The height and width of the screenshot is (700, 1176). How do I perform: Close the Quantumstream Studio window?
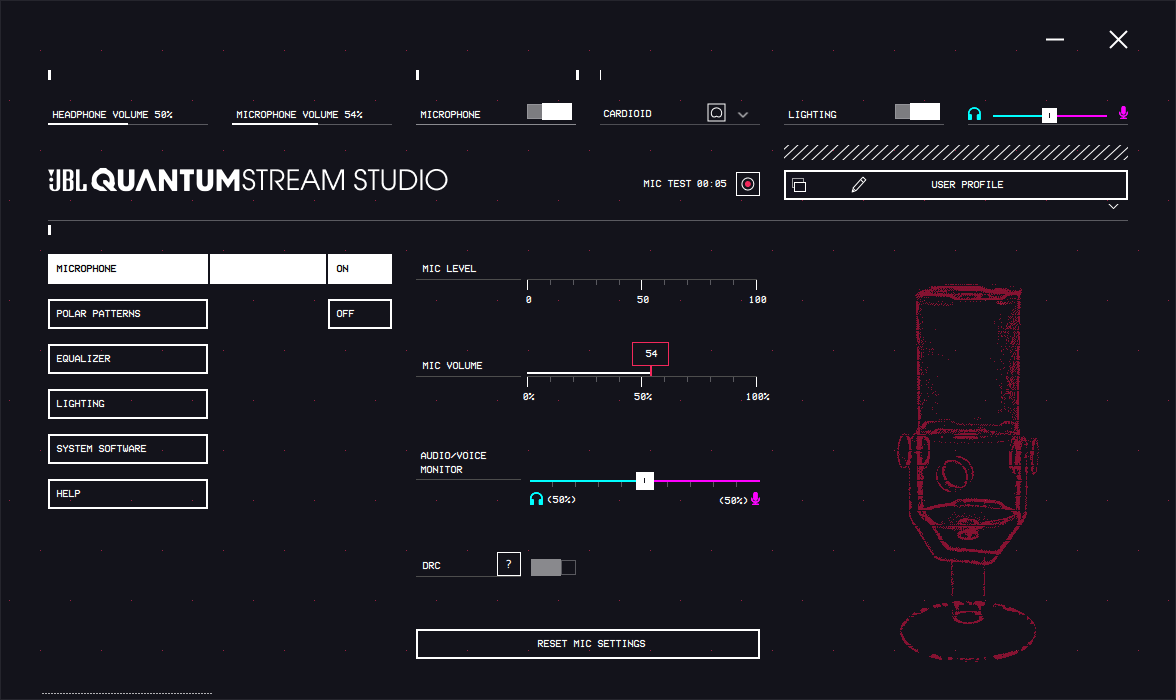point(1118,39)
